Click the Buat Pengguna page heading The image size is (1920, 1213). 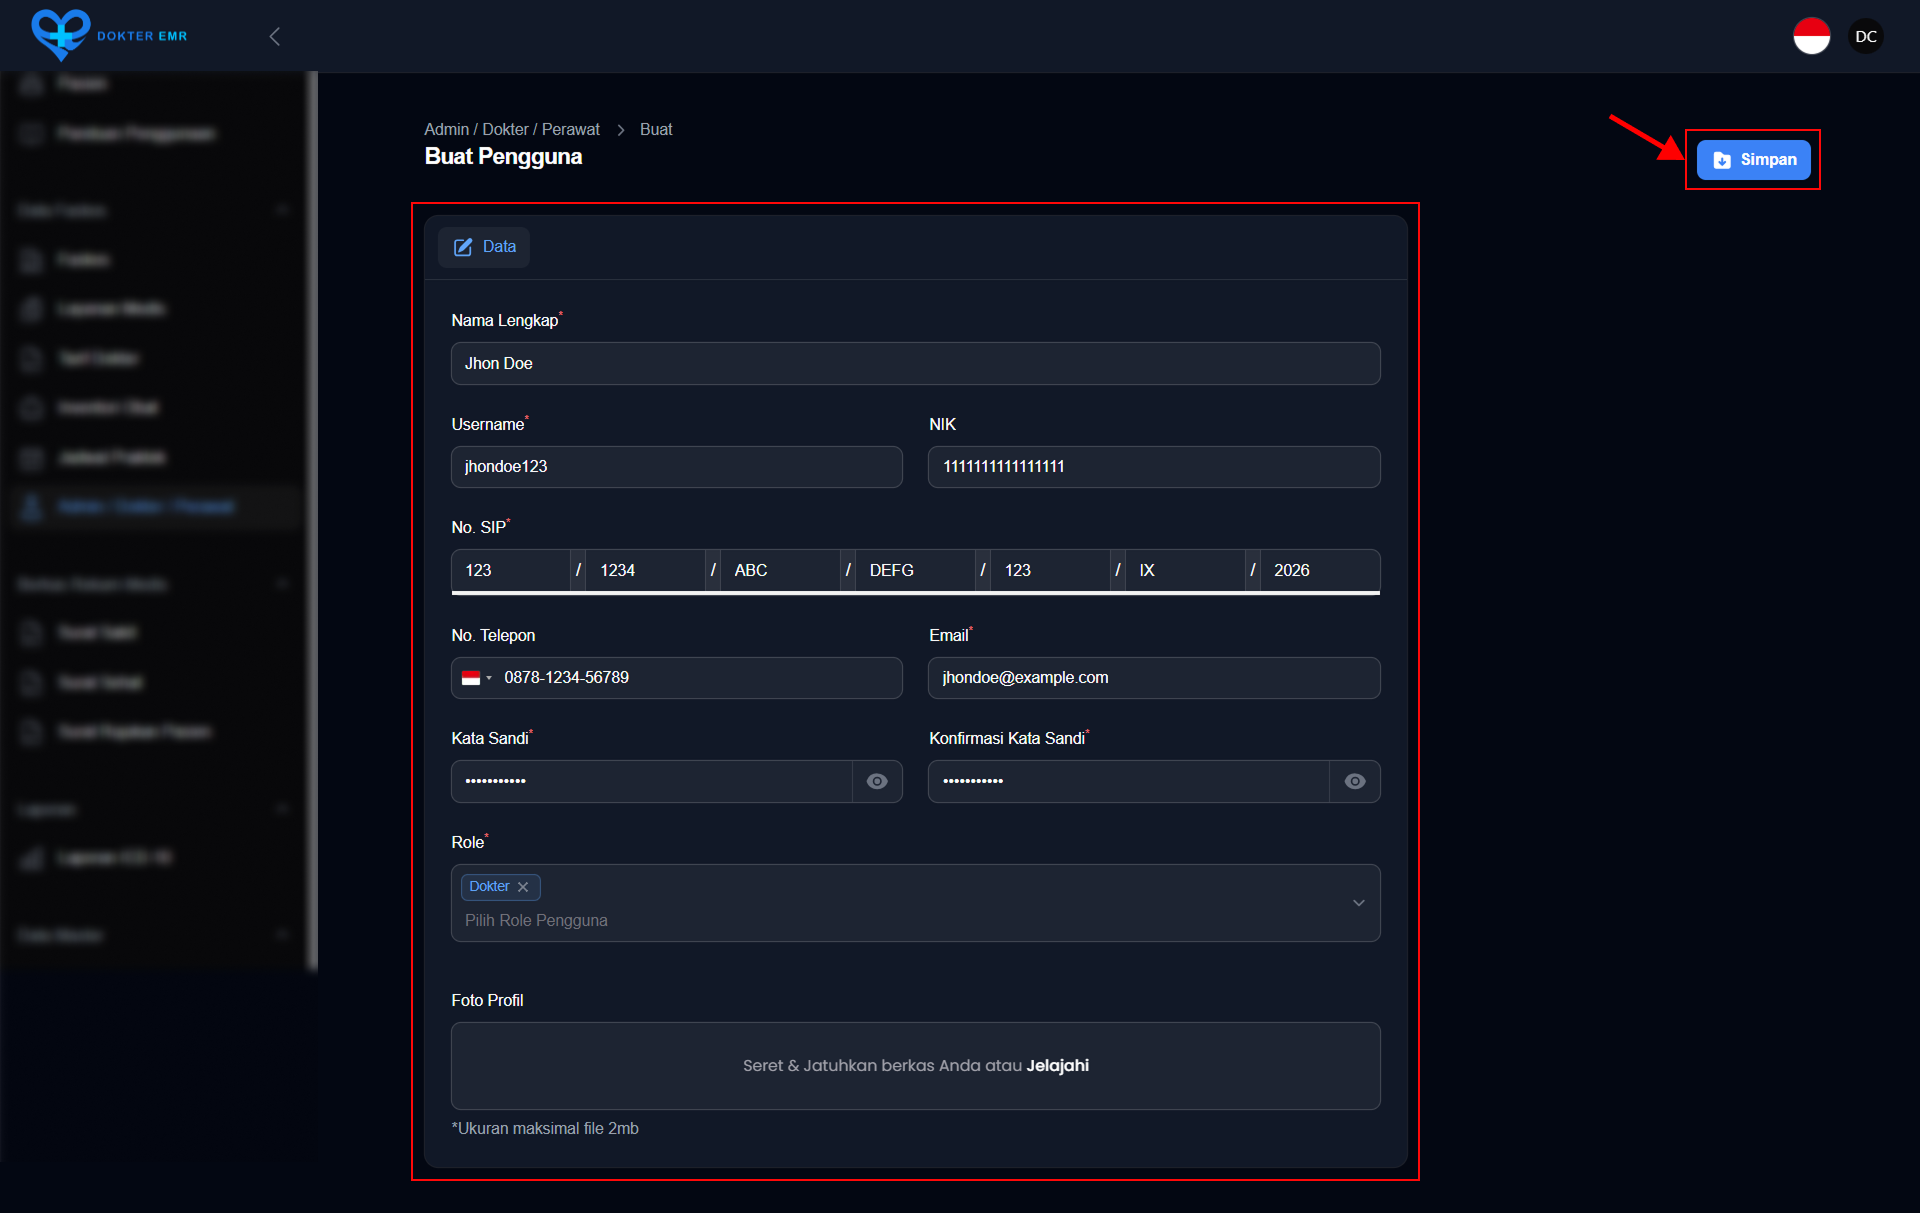pos(503,156)
